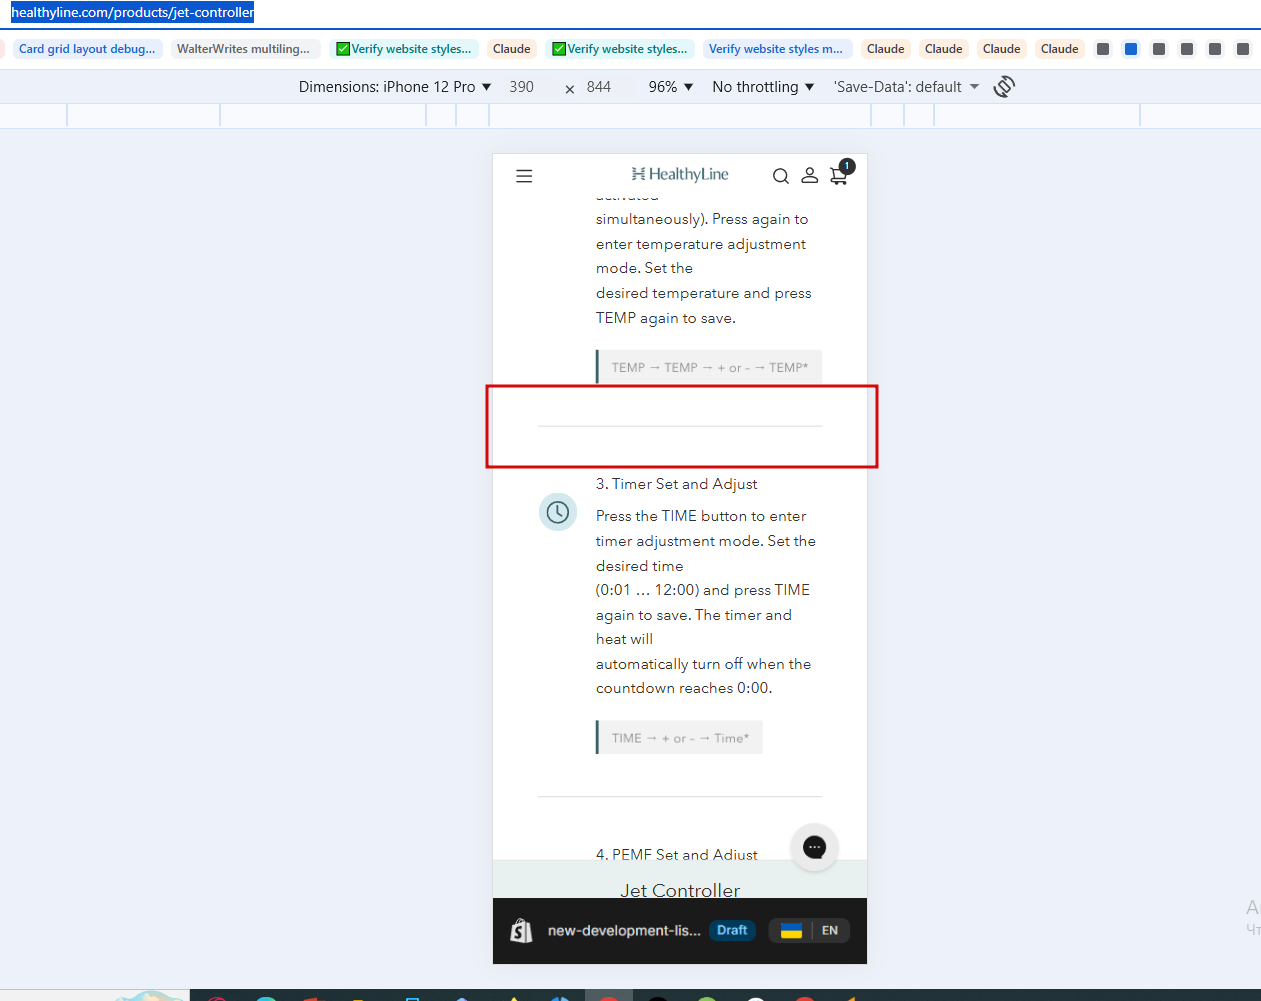Viewport: 1261px width, 1001px height.
Task: Click the rotate device orientation icon
Action: pos(1004,87)
